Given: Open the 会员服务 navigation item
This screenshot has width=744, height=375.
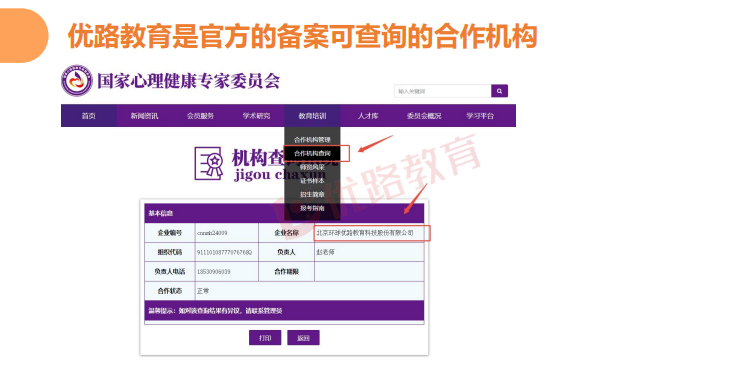Looking at the screenshot, I should (200, 116).
